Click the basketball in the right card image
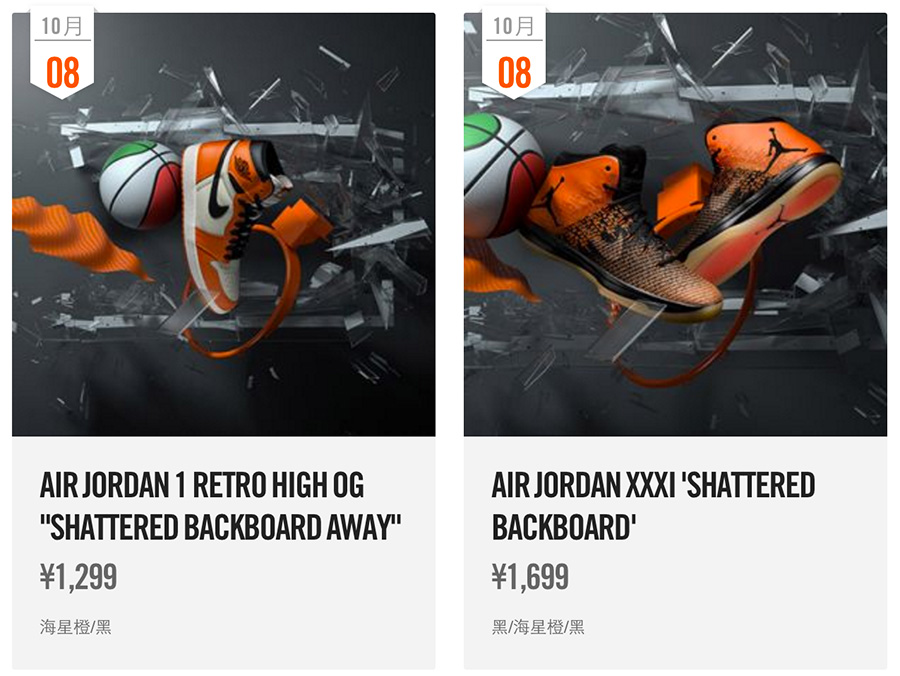Image resolution: width=900 pixels, height=676 pixels. point(504,175)
